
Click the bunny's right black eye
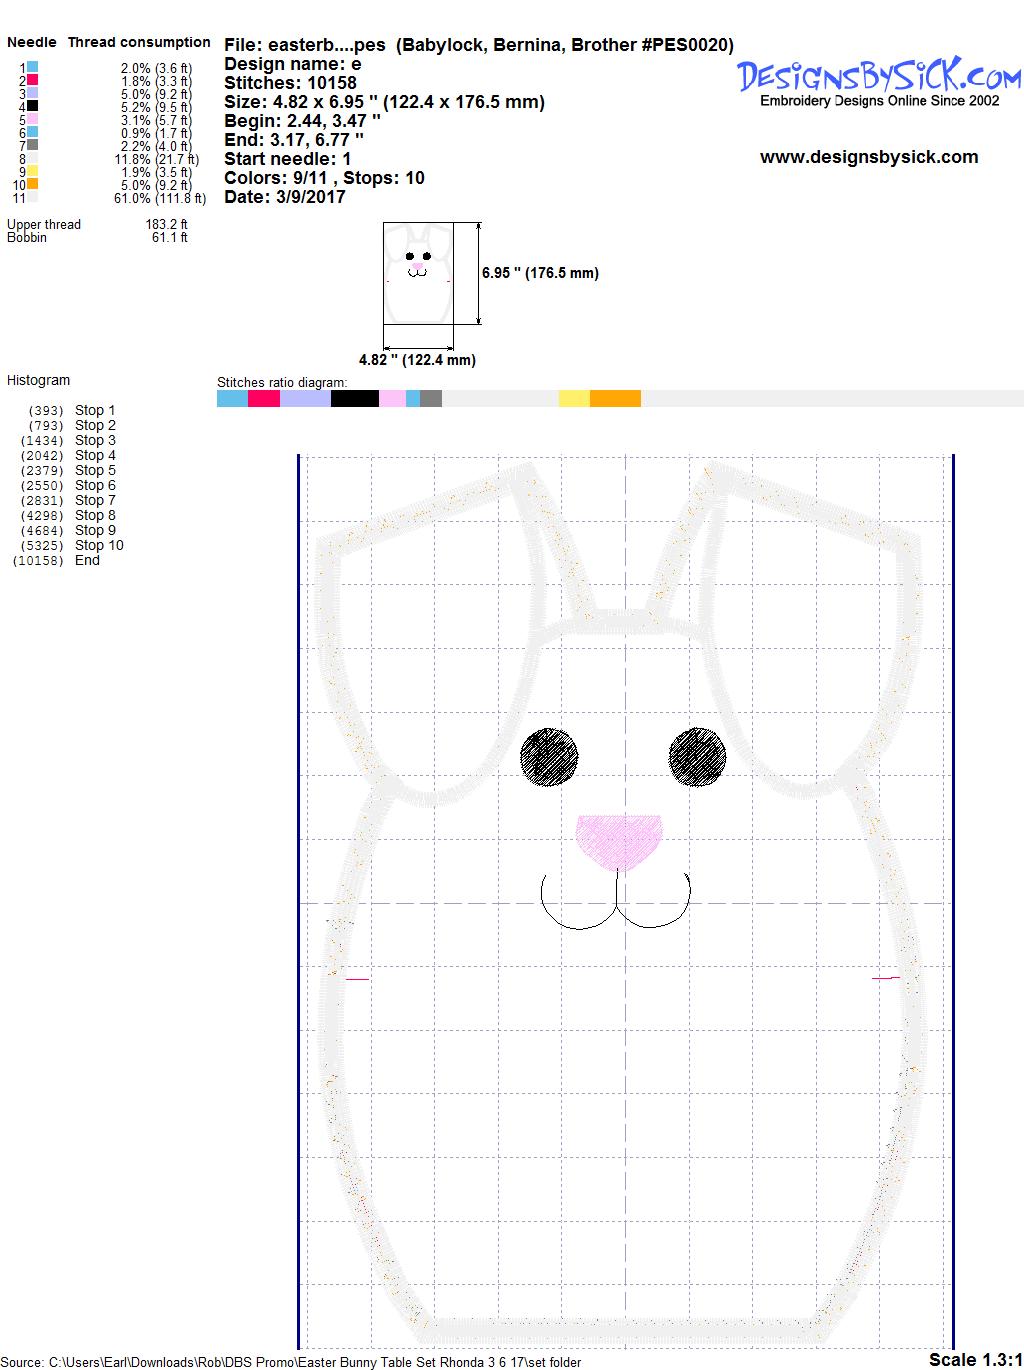coord(697,754)
